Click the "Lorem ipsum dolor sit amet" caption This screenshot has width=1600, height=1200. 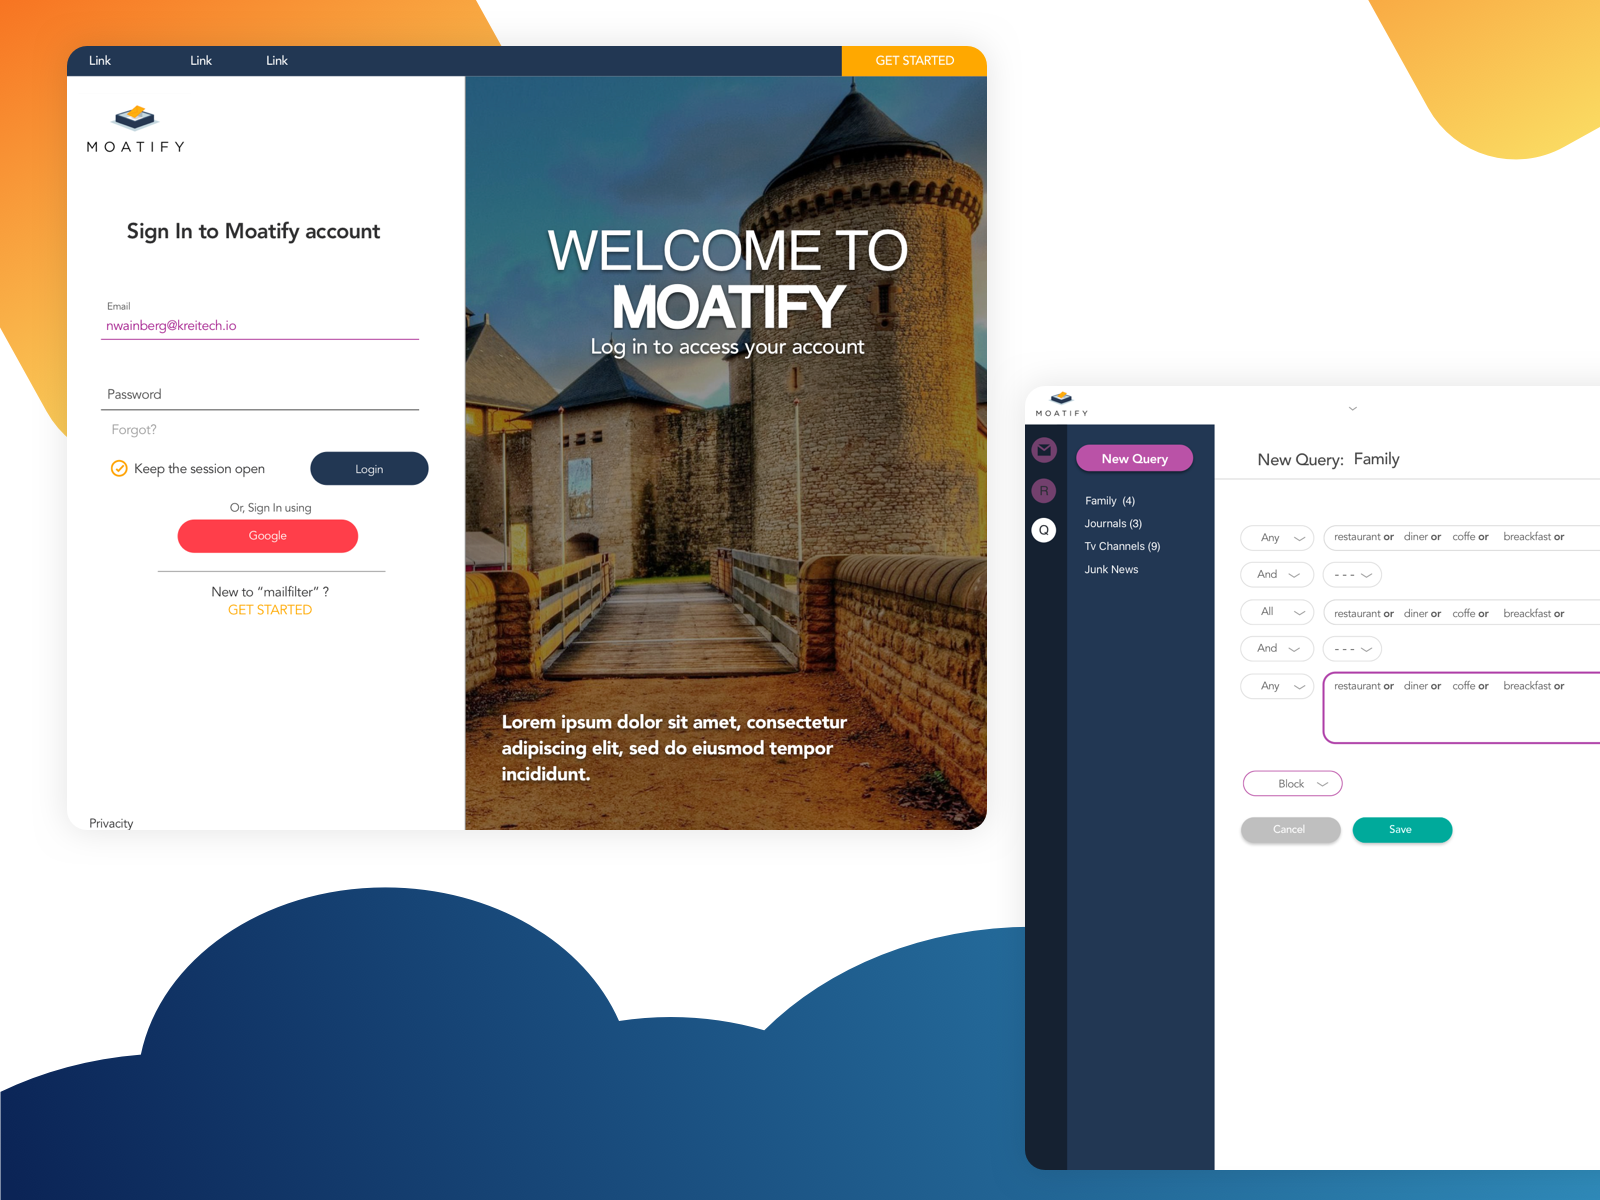(675, 748)
